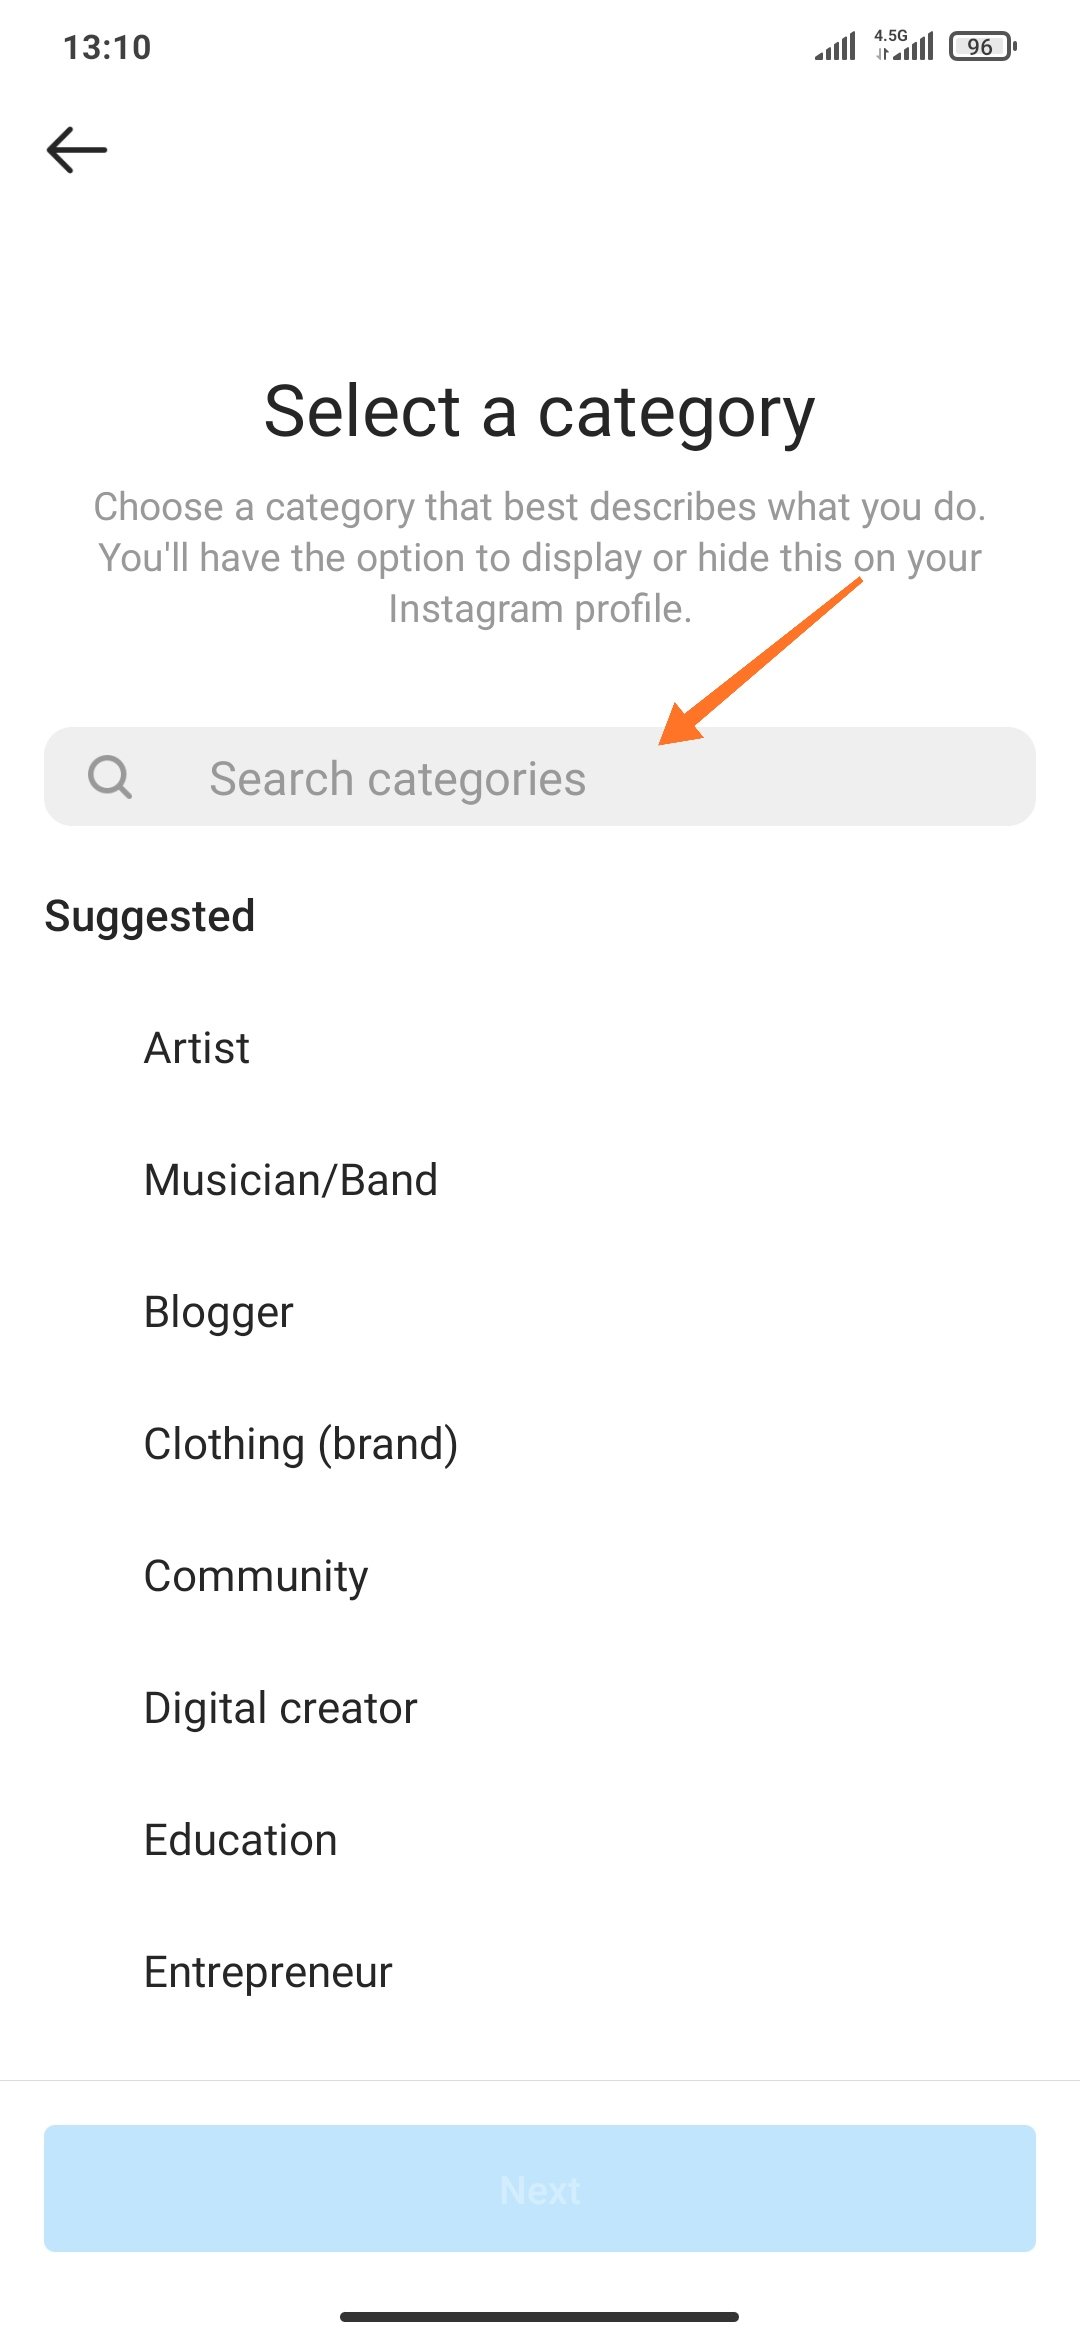Tap the home gesture bar

coord(540,2316)
